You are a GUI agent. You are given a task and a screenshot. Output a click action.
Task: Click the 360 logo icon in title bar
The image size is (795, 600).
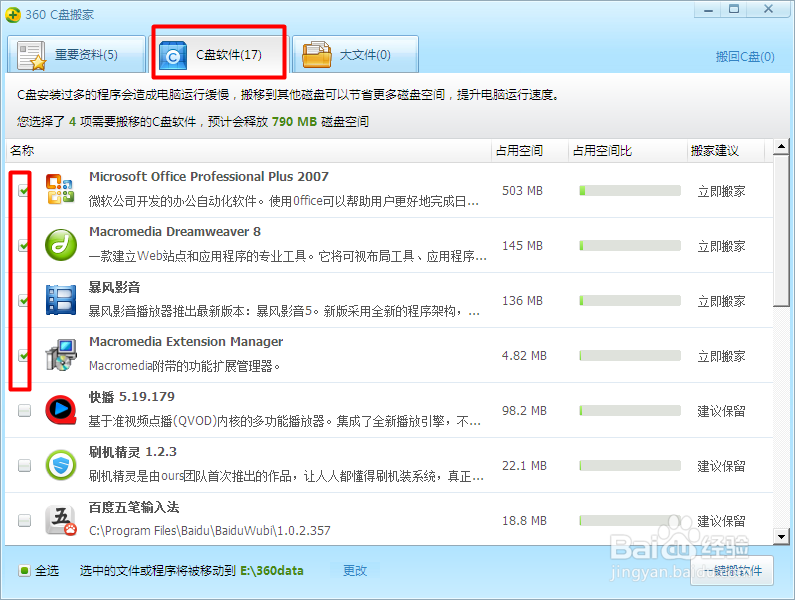[13, 14]
